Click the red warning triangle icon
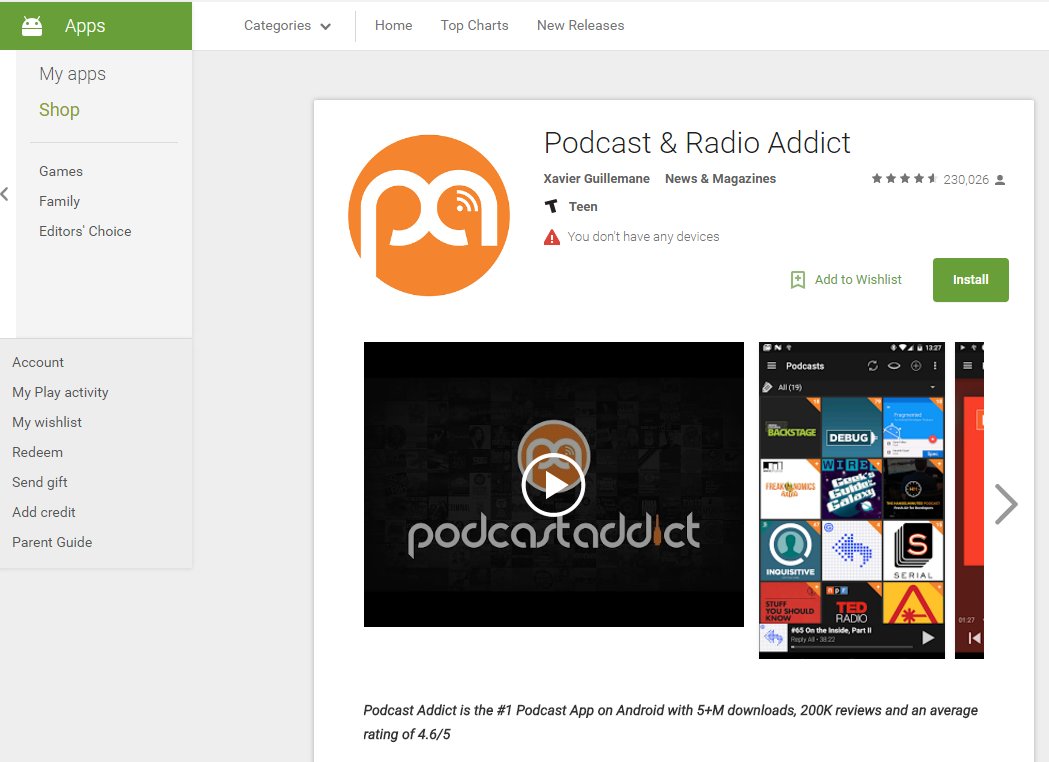This screenshot has height=762, width=1049. coord(552,237)
